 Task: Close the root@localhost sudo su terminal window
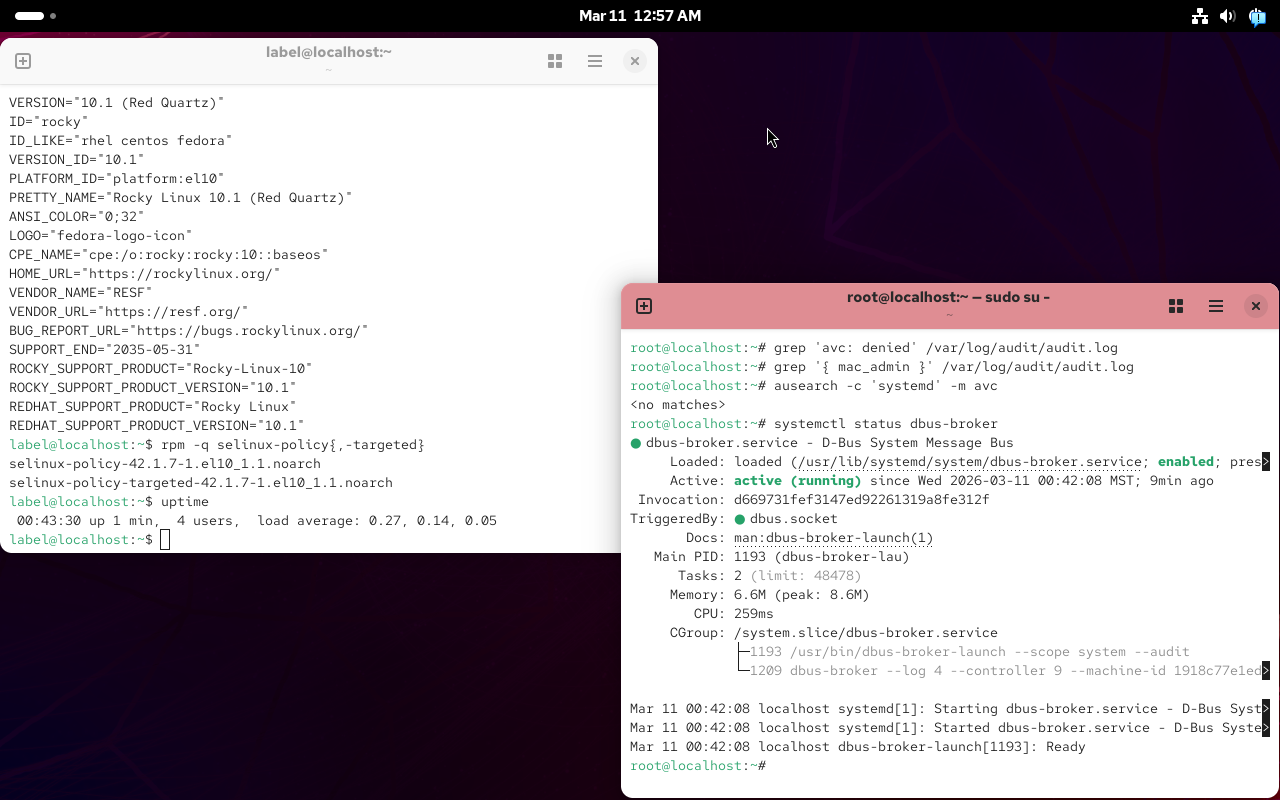(x=1256, y=306)
